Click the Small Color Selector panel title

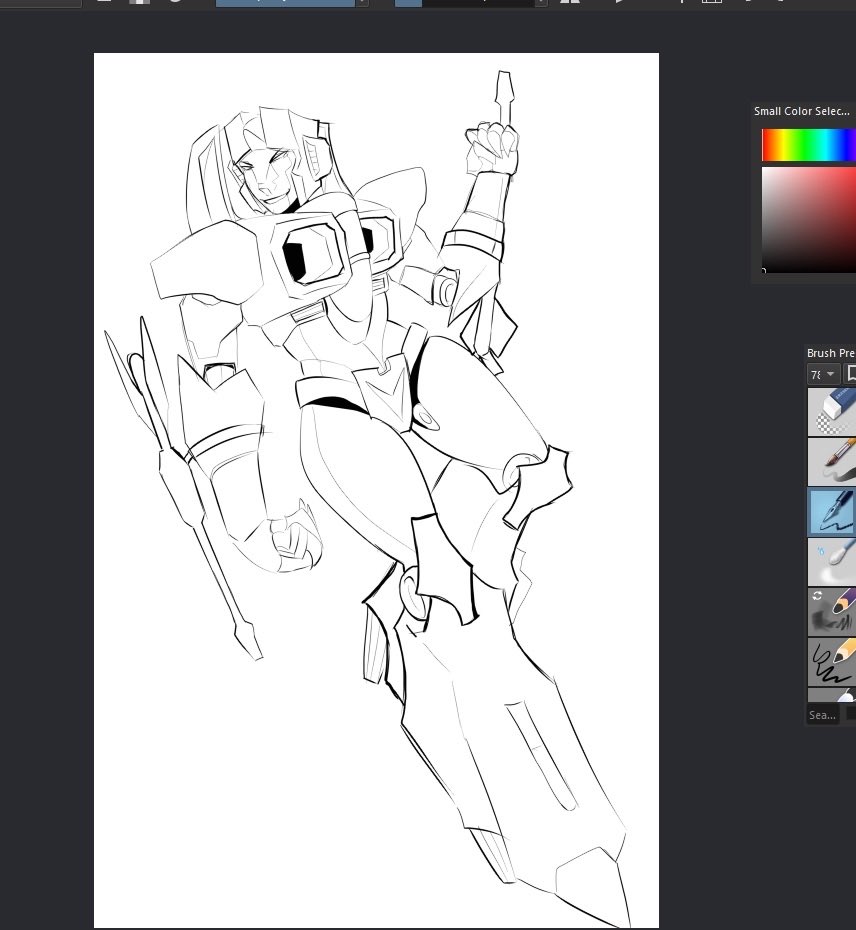click(x=801, y=111)
